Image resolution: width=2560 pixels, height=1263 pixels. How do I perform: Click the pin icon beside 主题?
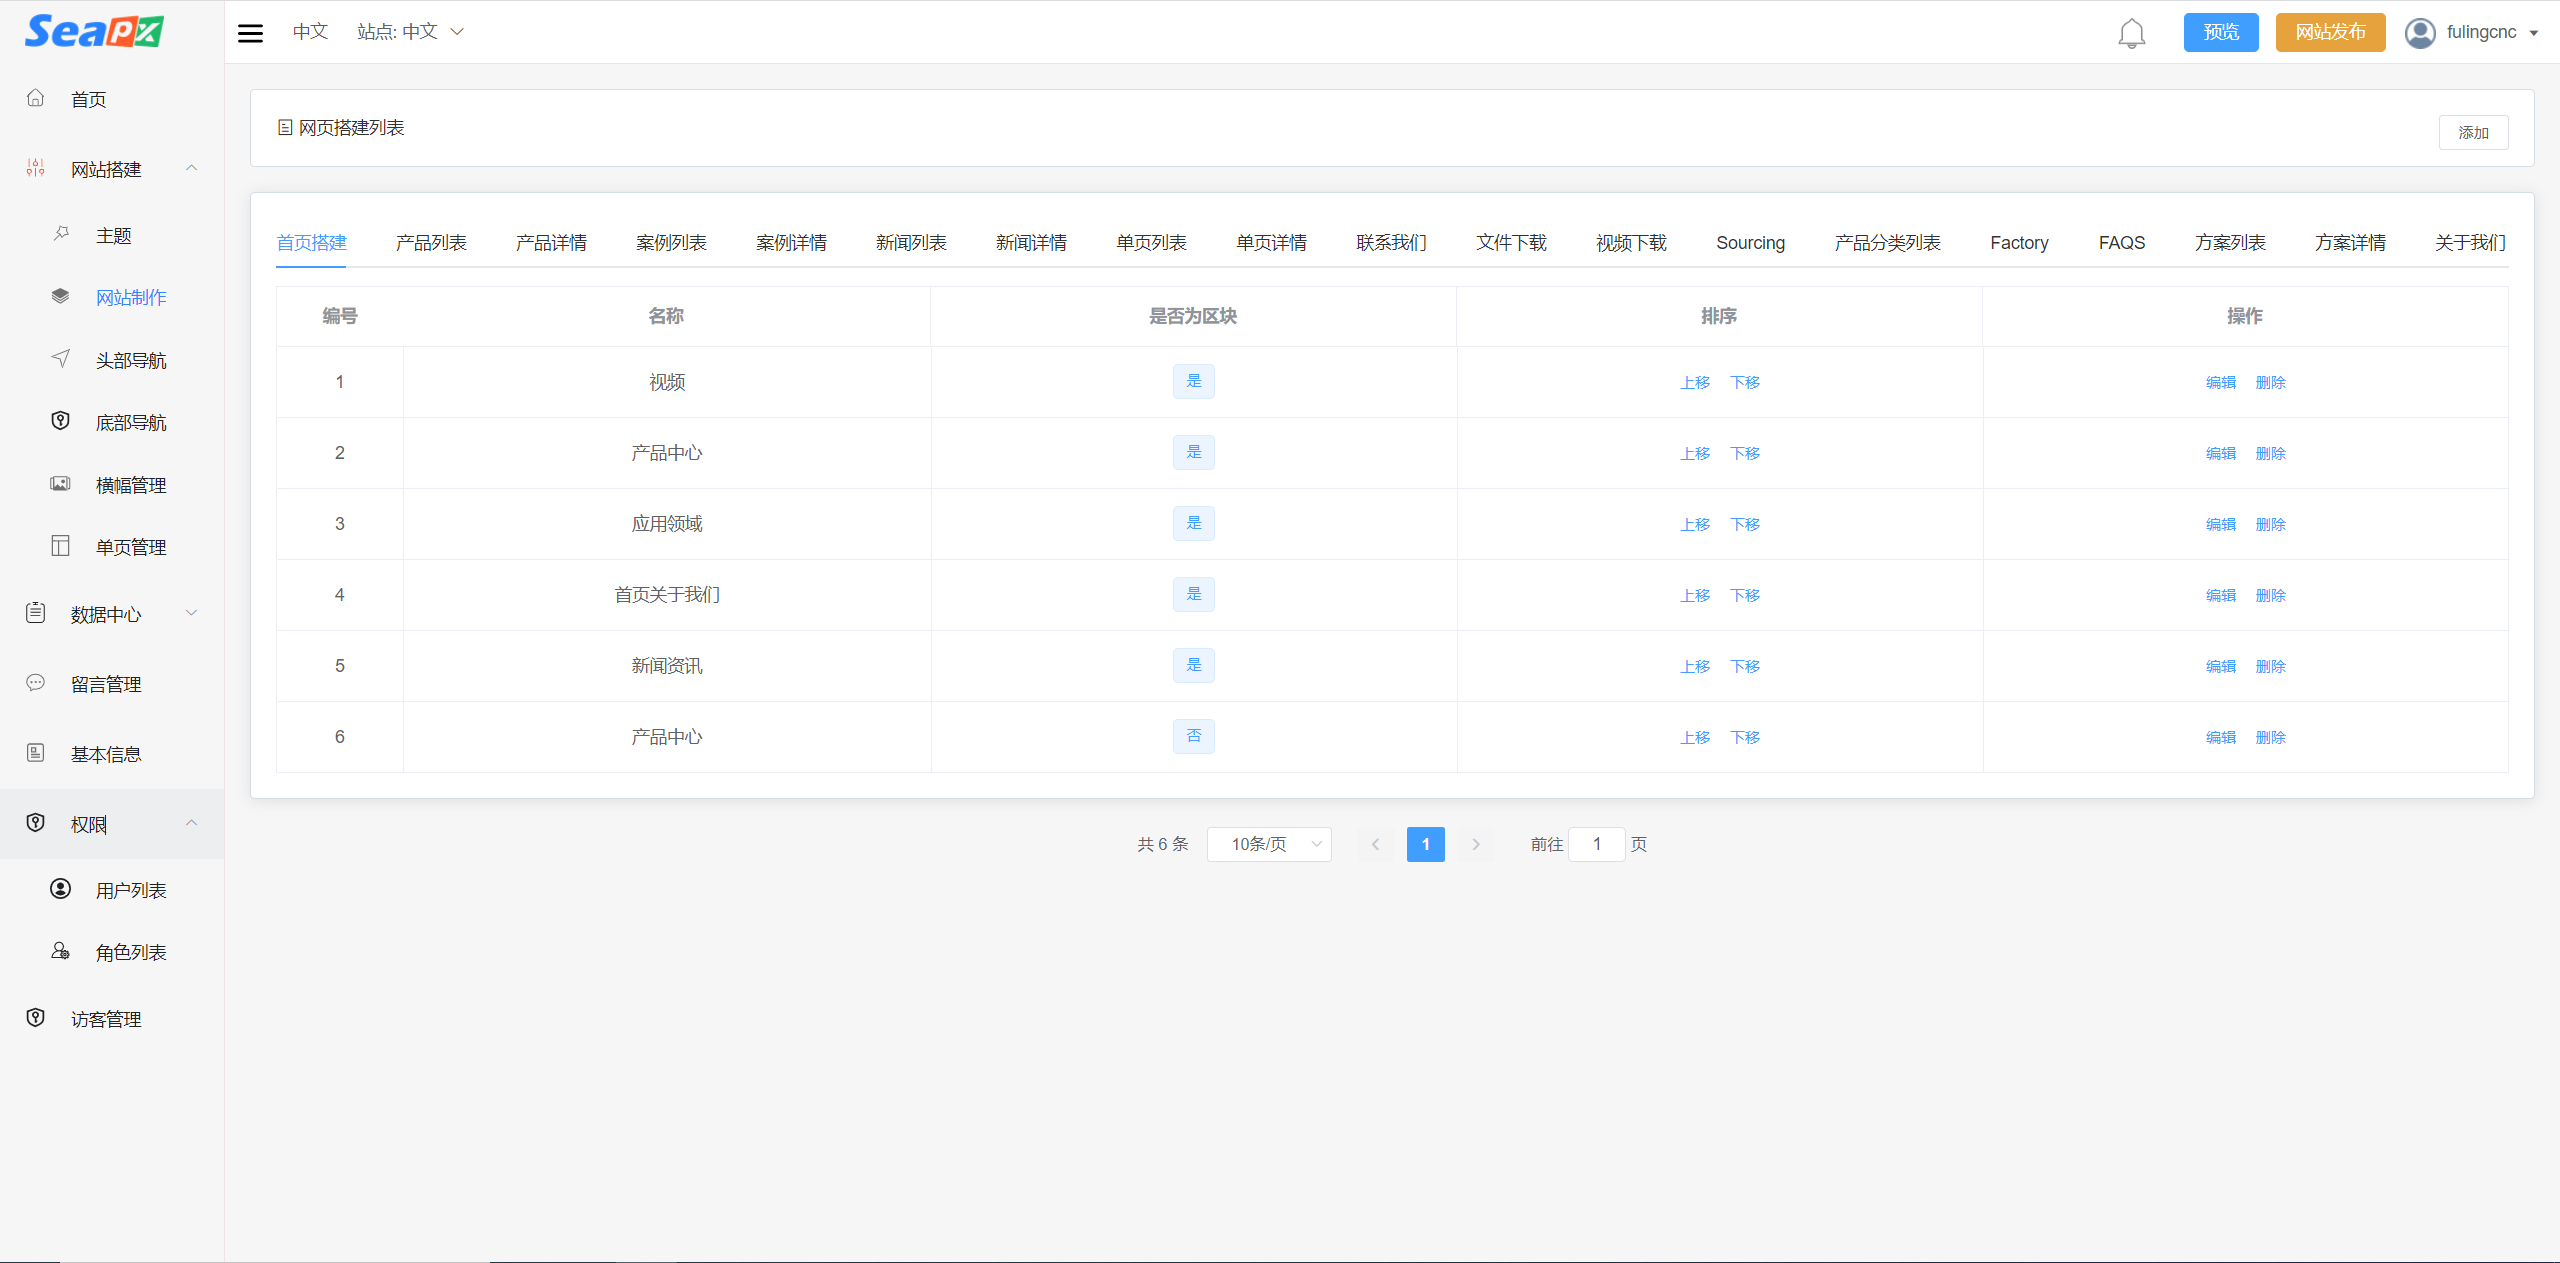click(61, 234)
